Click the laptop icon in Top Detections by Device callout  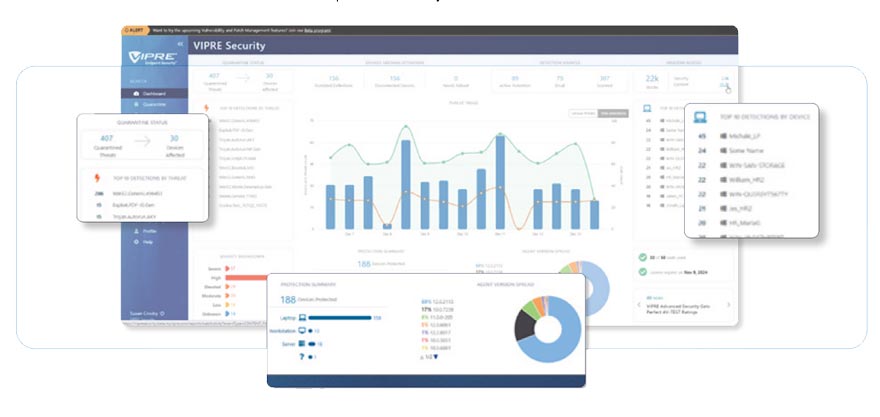pos(700,117)
